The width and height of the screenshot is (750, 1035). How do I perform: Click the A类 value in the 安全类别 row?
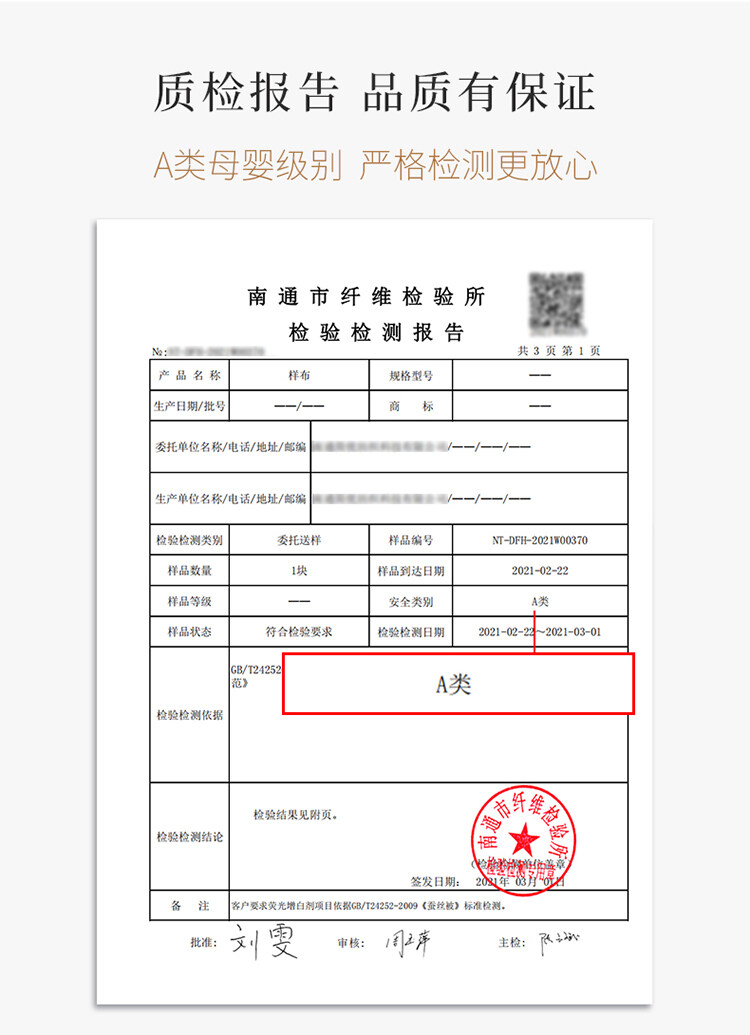click(x=540, y=602)
